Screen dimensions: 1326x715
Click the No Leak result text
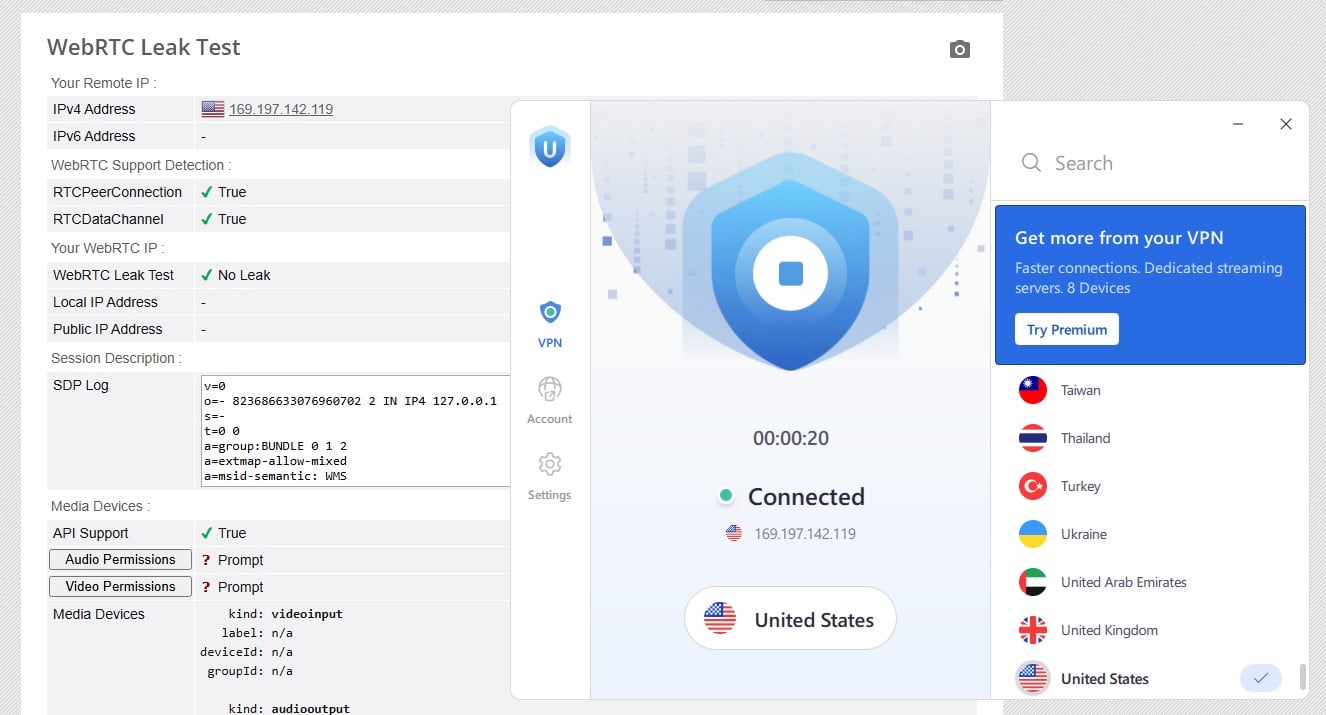[244, 275]
